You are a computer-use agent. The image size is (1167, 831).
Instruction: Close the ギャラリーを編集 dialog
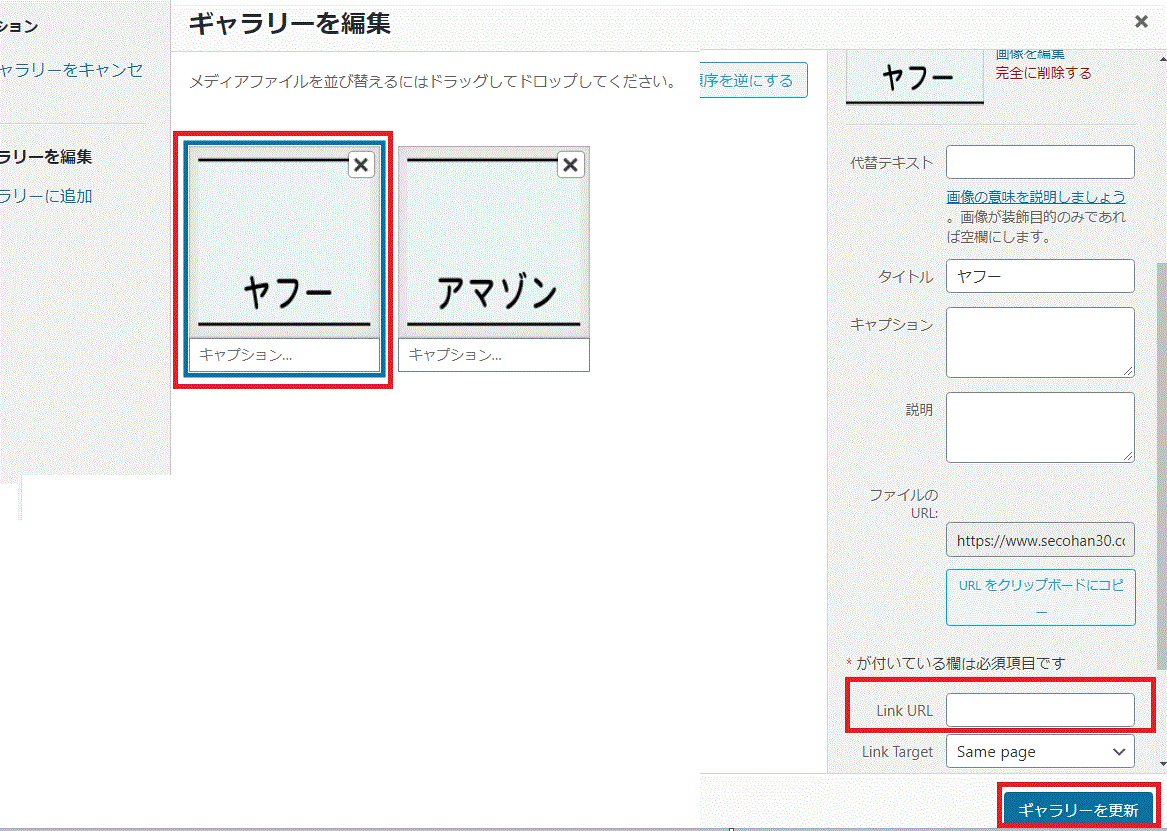(x=1141, y=22)
